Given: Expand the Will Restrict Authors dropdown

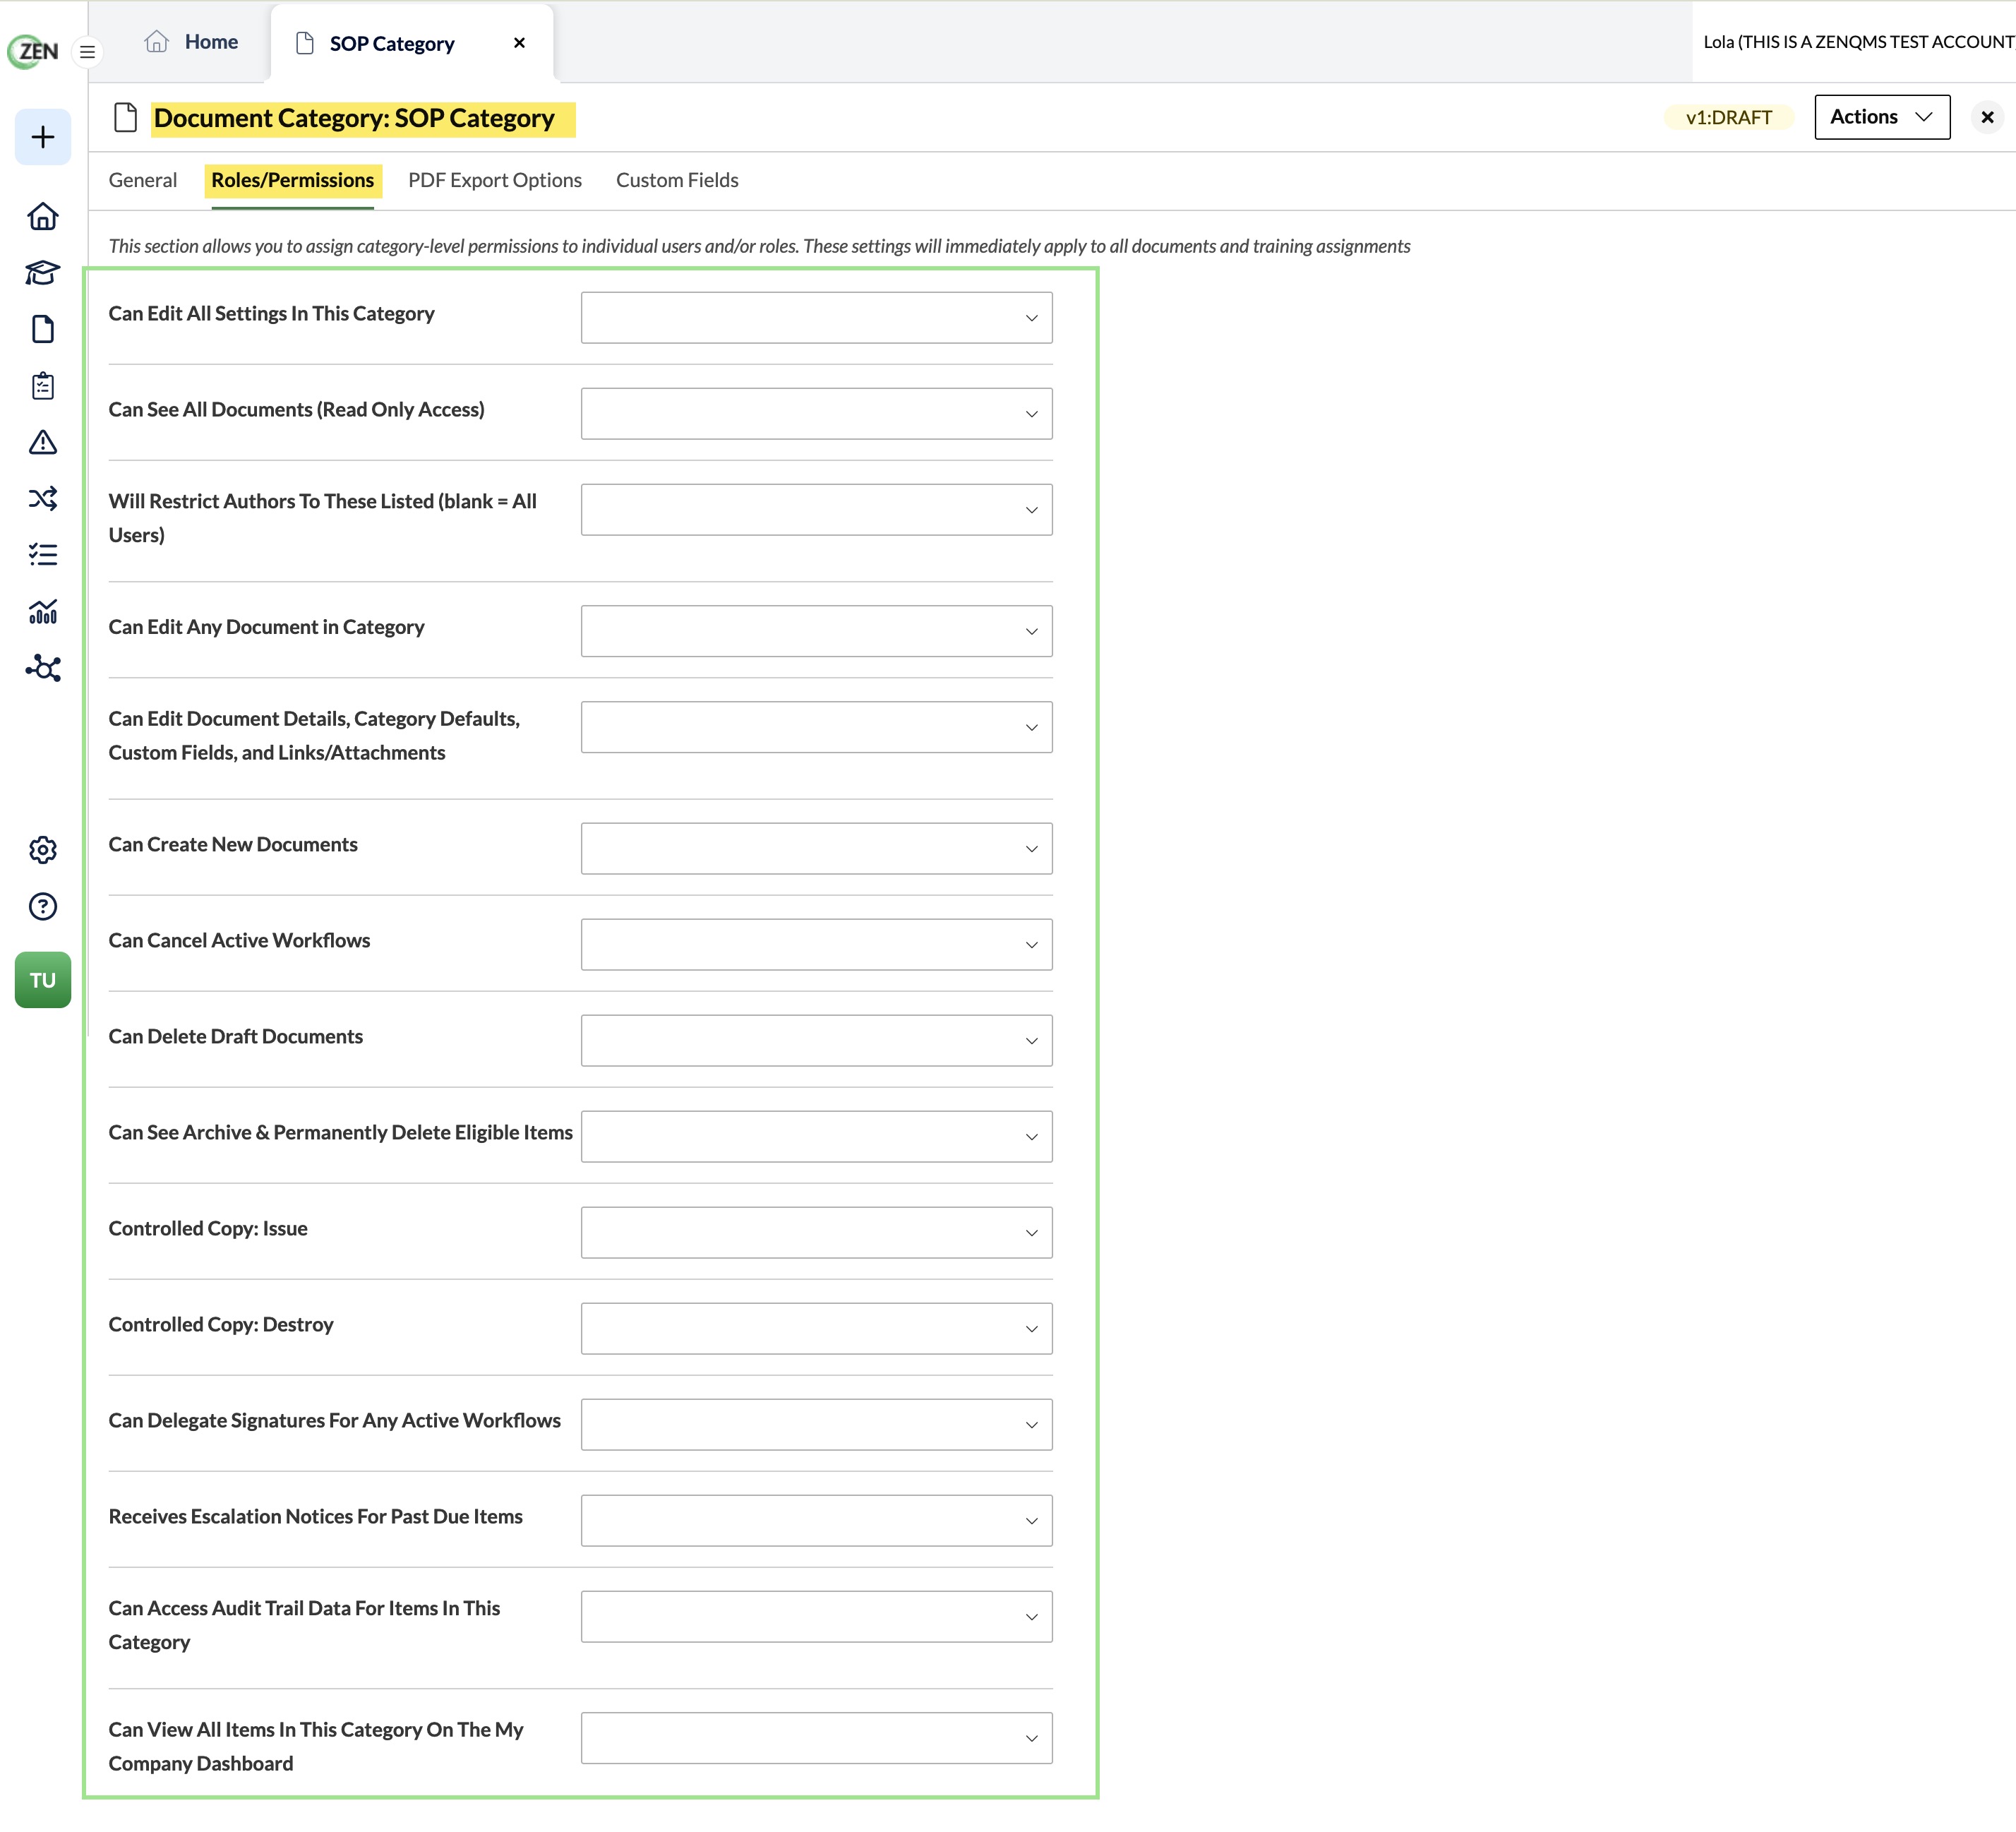Looking at the screenshot, I should pos(816,510).
